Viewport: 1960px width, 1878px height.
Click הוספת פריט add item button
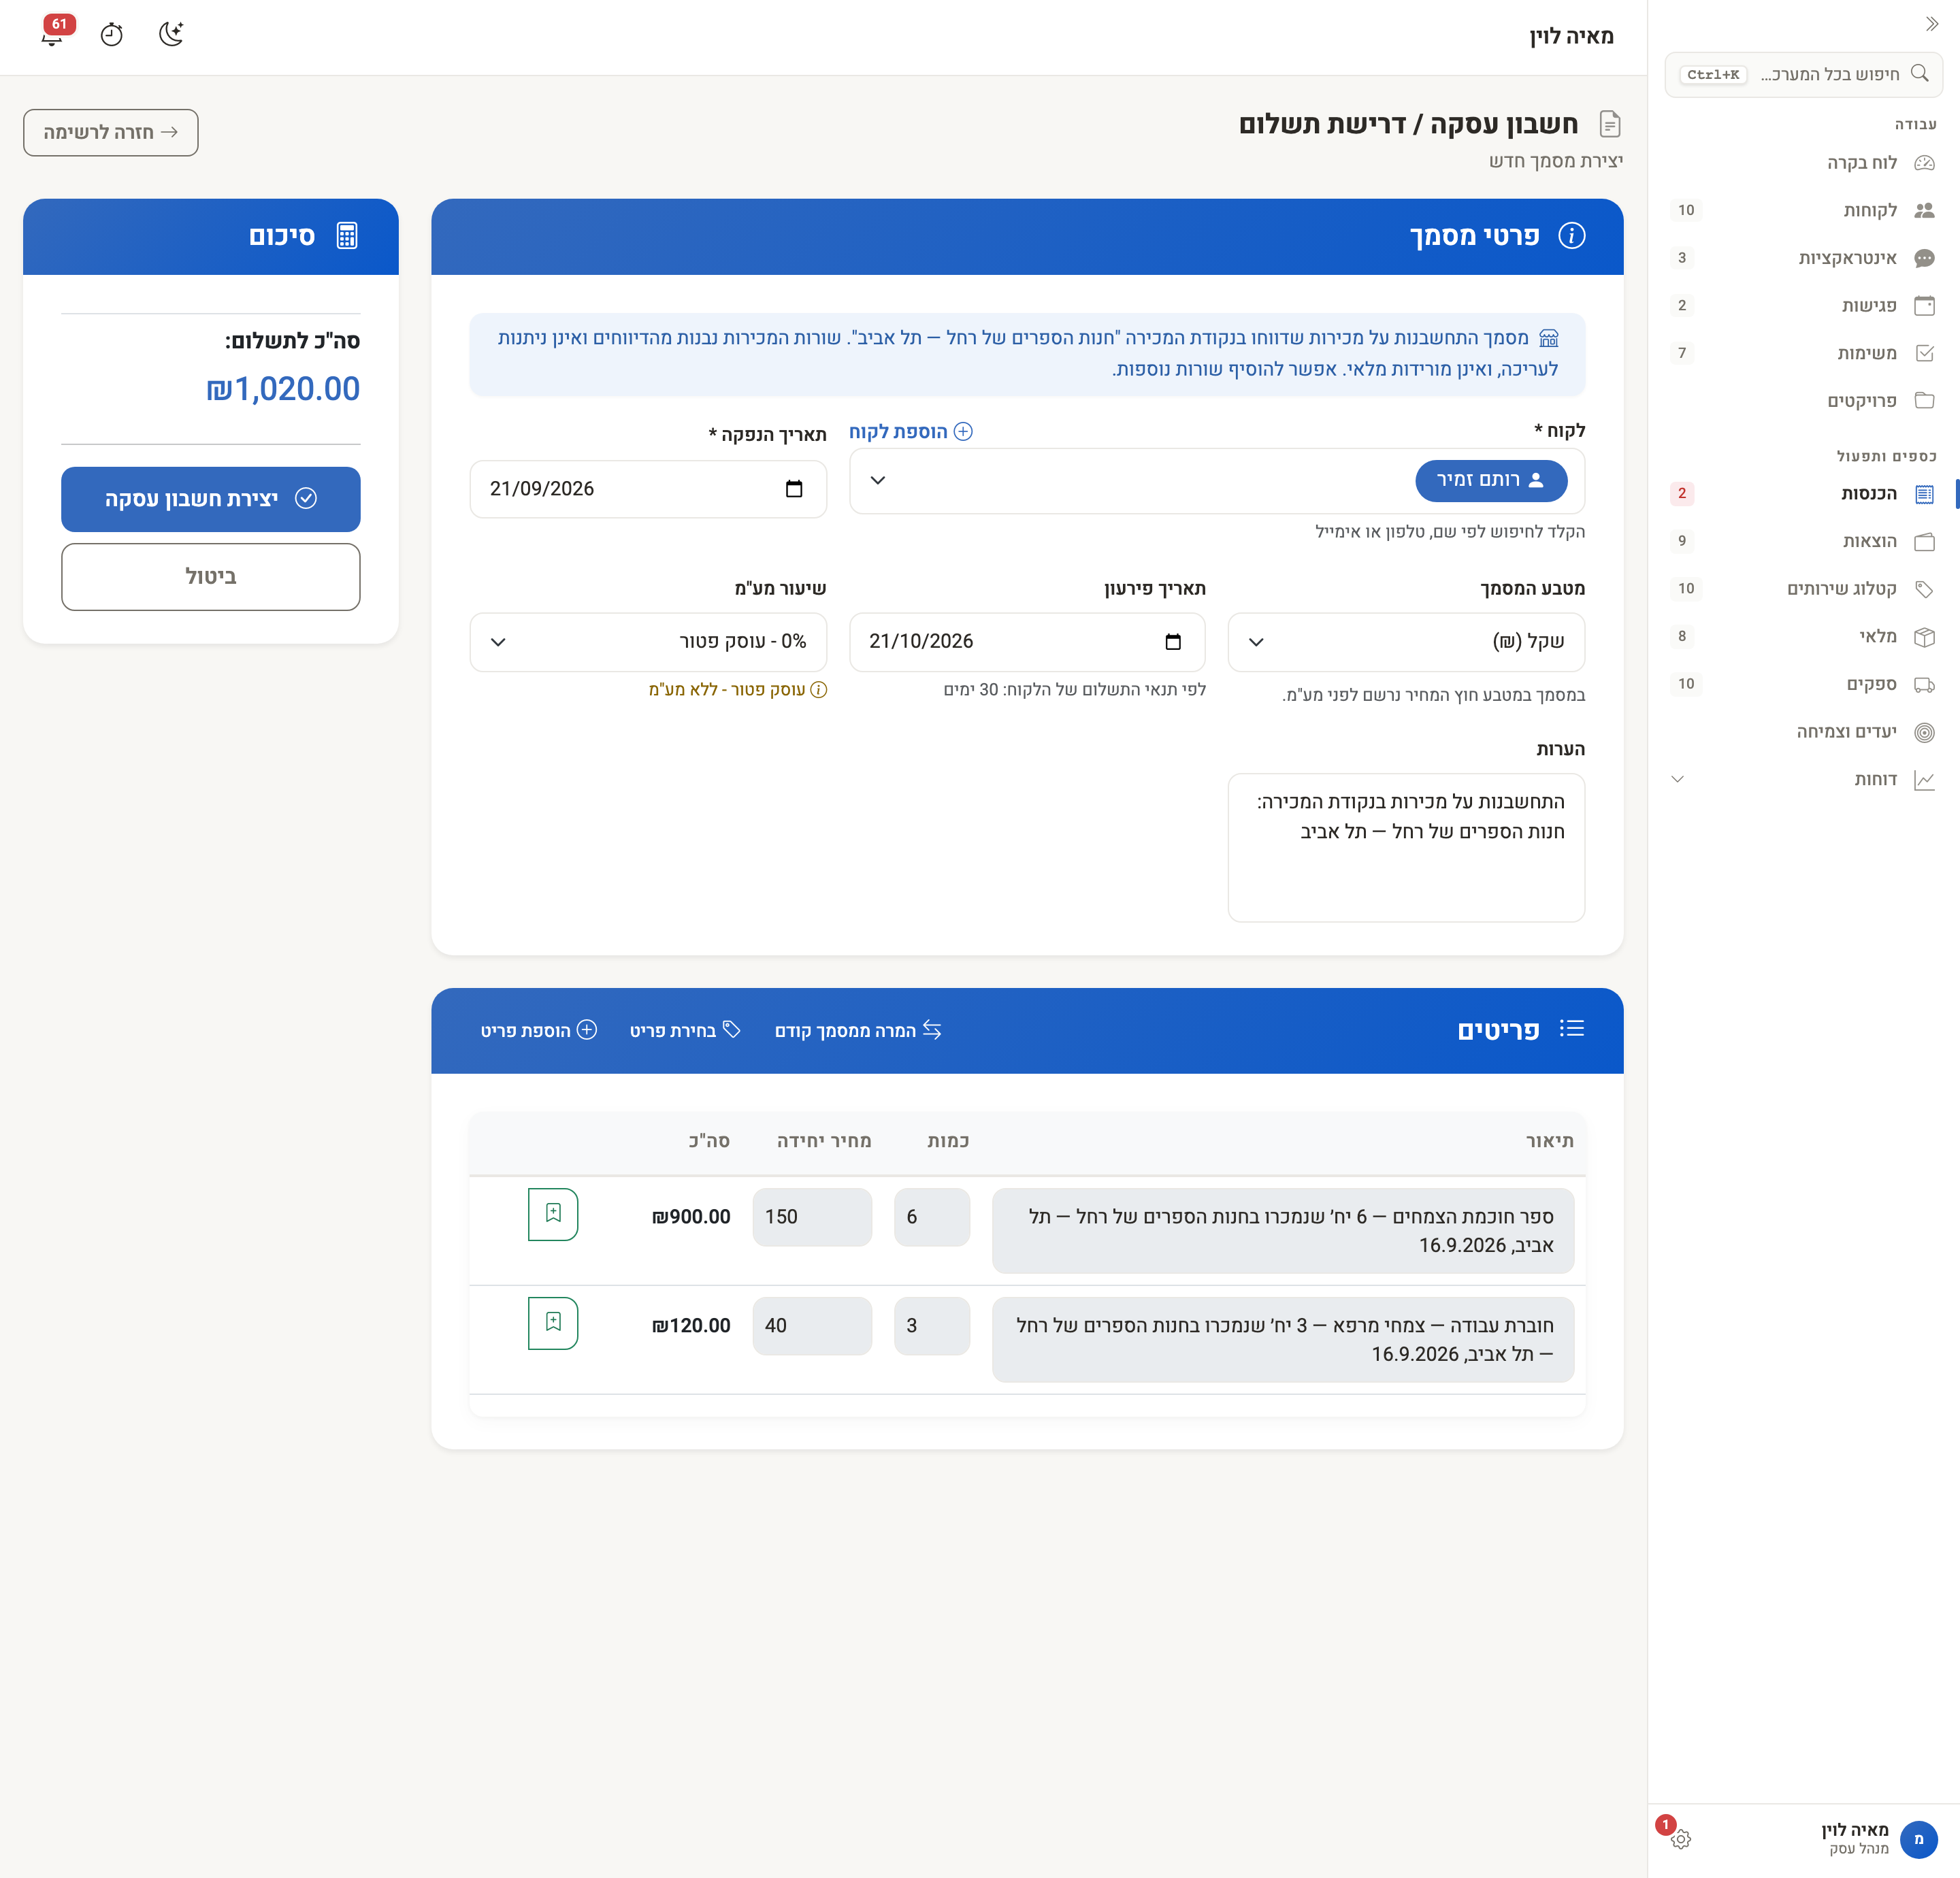[539, 1031]
